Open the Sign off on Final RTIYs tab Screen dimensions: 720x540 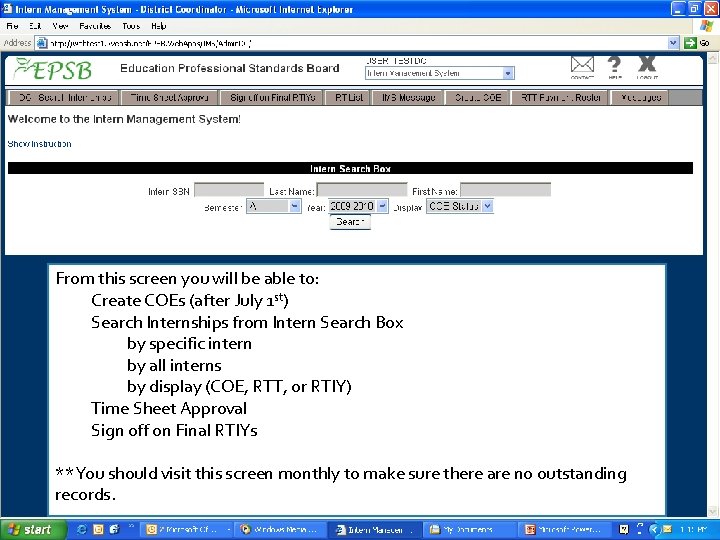coord(272,97)
